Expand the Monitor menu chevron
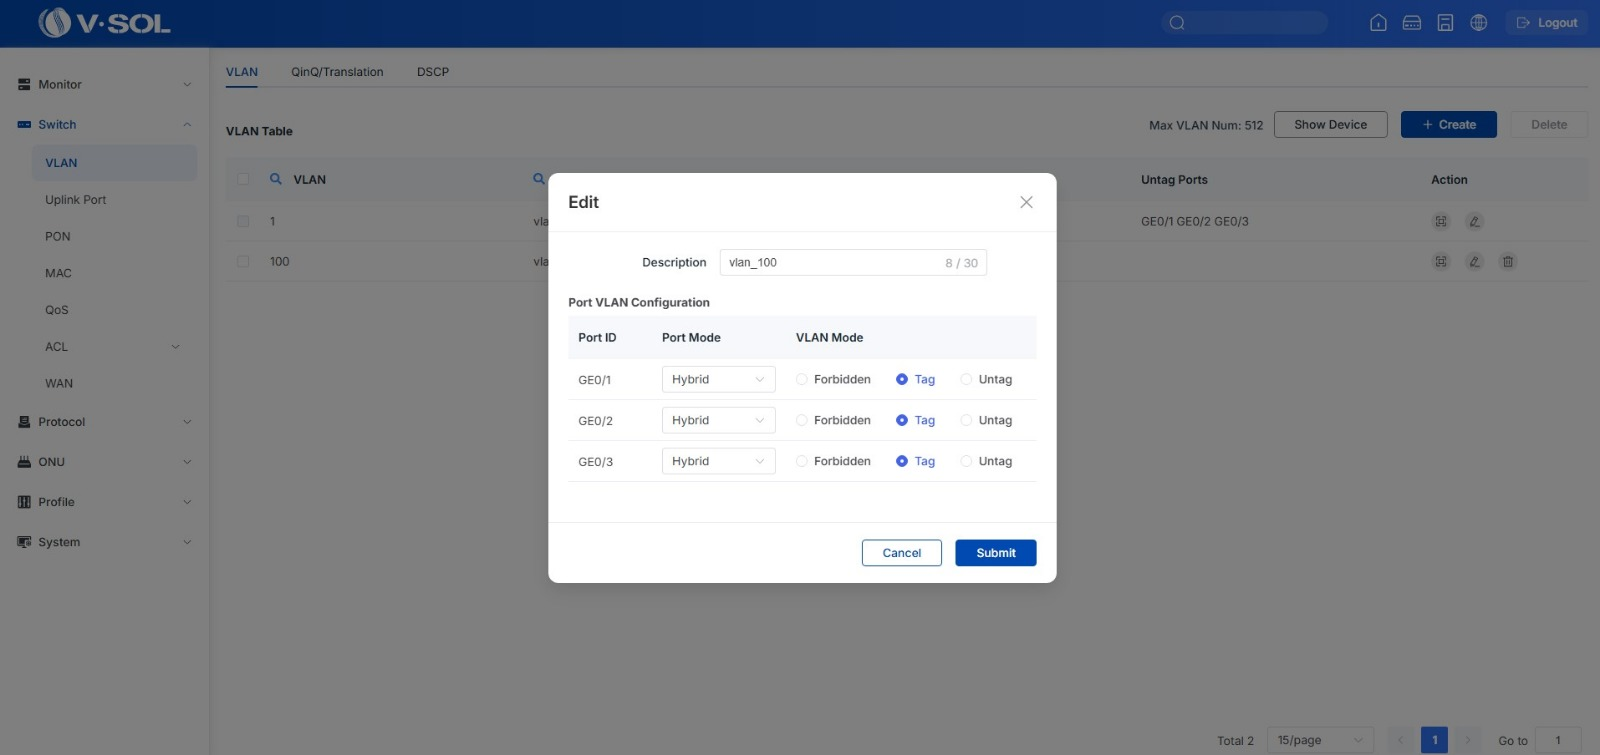Viewport: 1600px width, 755px height. (187, 85)
